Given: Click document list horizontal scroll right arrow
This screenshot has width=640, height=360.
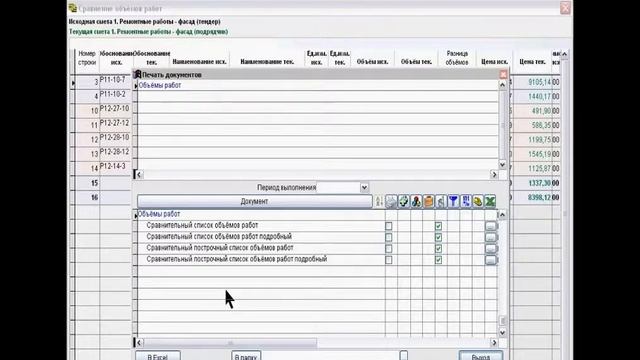Looking at the screenshot, I should [494, 342].
